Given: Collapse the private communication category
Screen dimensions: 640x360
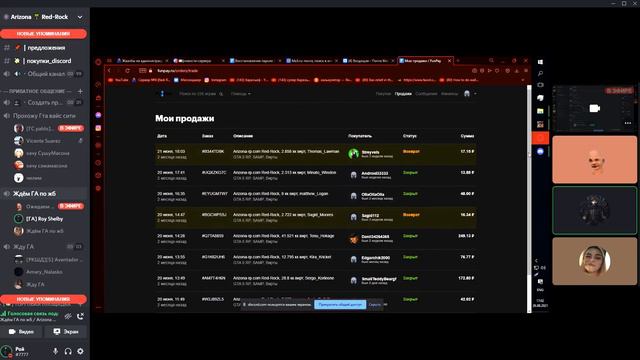Looking at the screenshot, I should (37, 91).
